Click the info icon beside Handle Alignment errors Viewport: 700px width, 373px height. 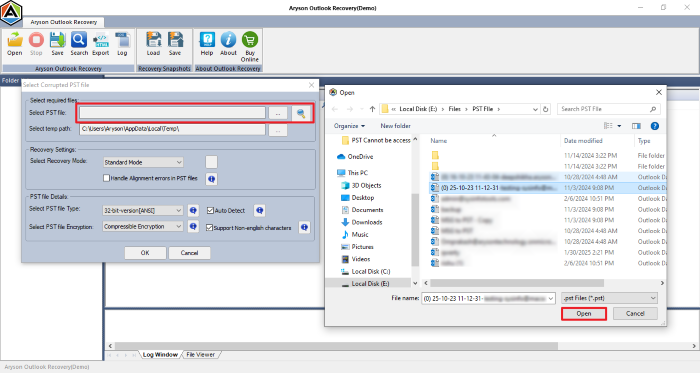pyautogui.click(x=212, y=179)
